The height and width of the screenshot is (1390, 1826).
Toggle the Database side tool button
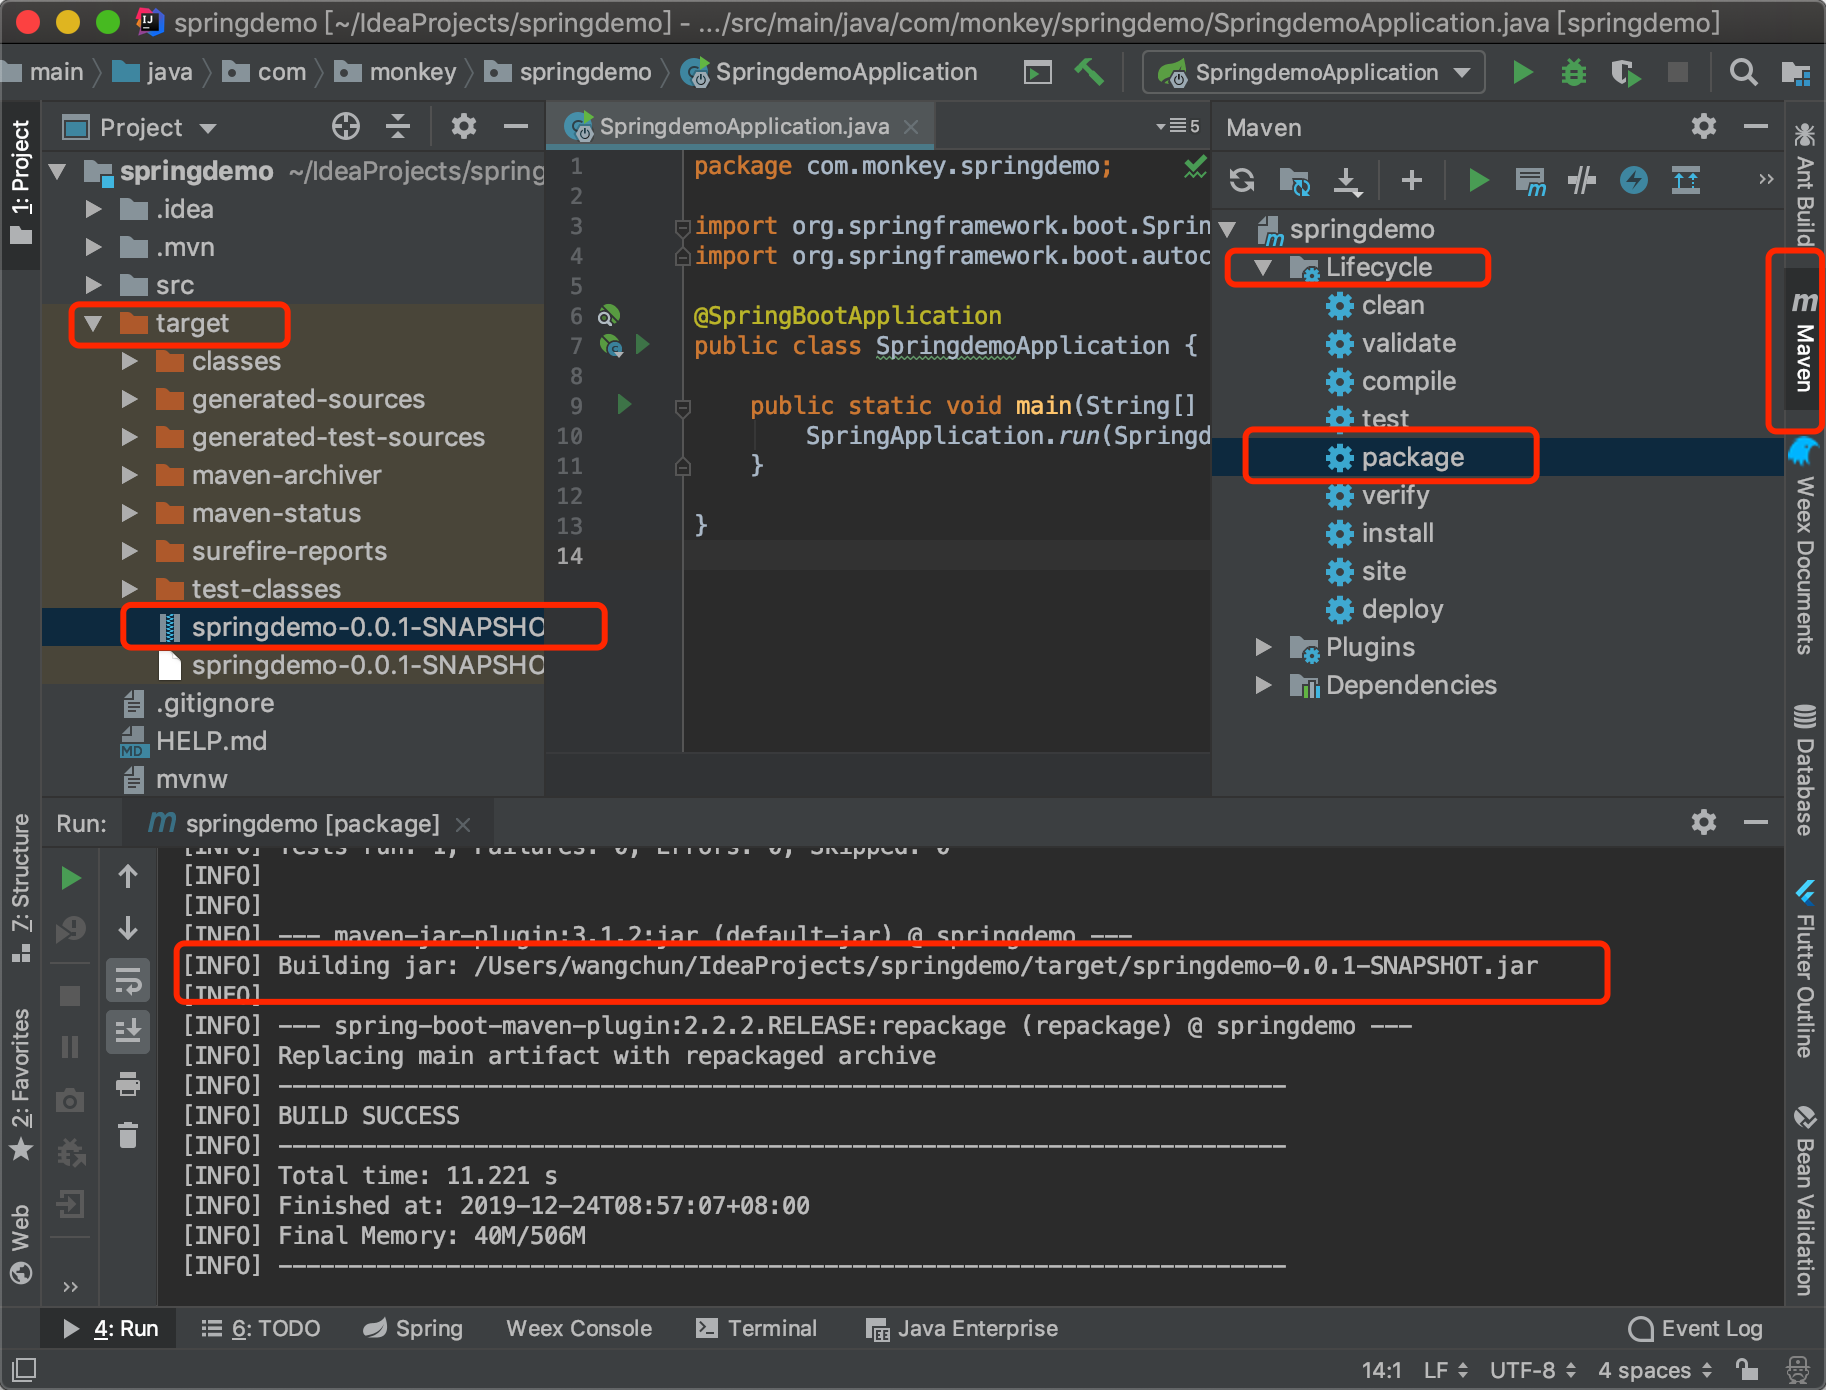(x=1804, y=770)
